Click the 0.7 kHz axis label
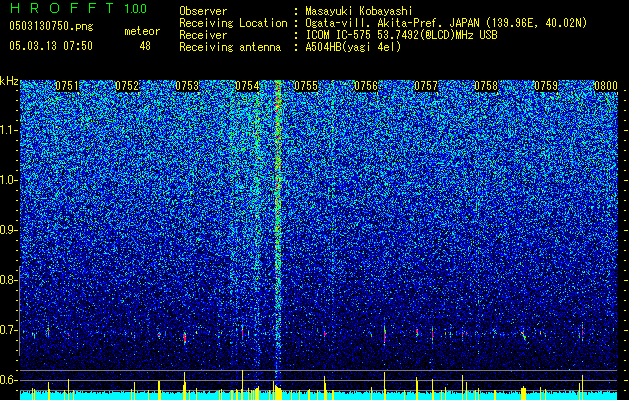Viewport: 629px width, 400px height. click(x=8, y=330)
